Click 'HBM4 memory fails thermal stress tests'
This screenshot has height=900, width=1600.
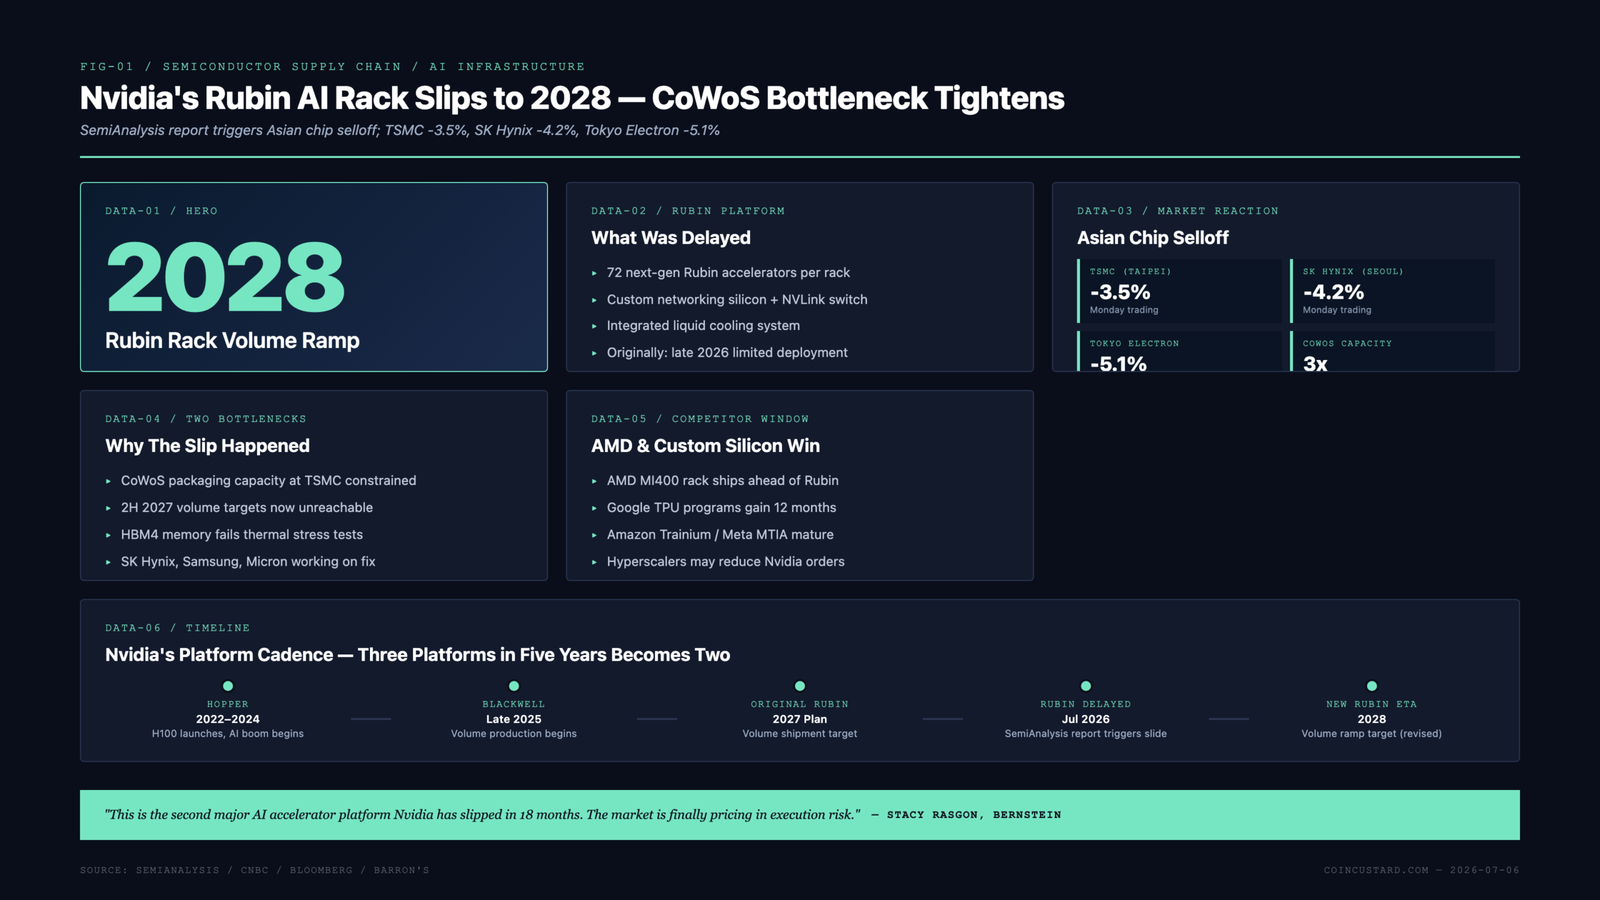[242, 535]
